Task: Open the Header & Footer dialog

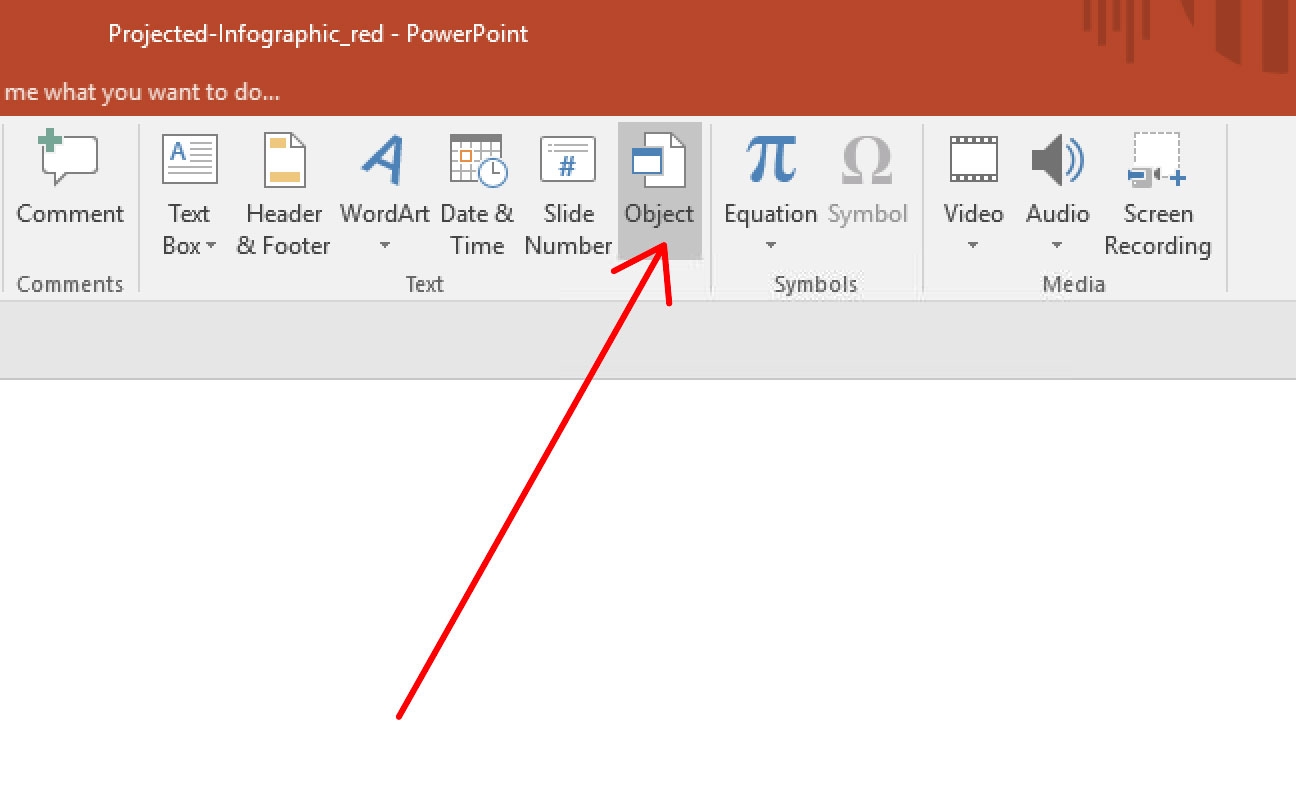Action: click(x=283, y=190)
